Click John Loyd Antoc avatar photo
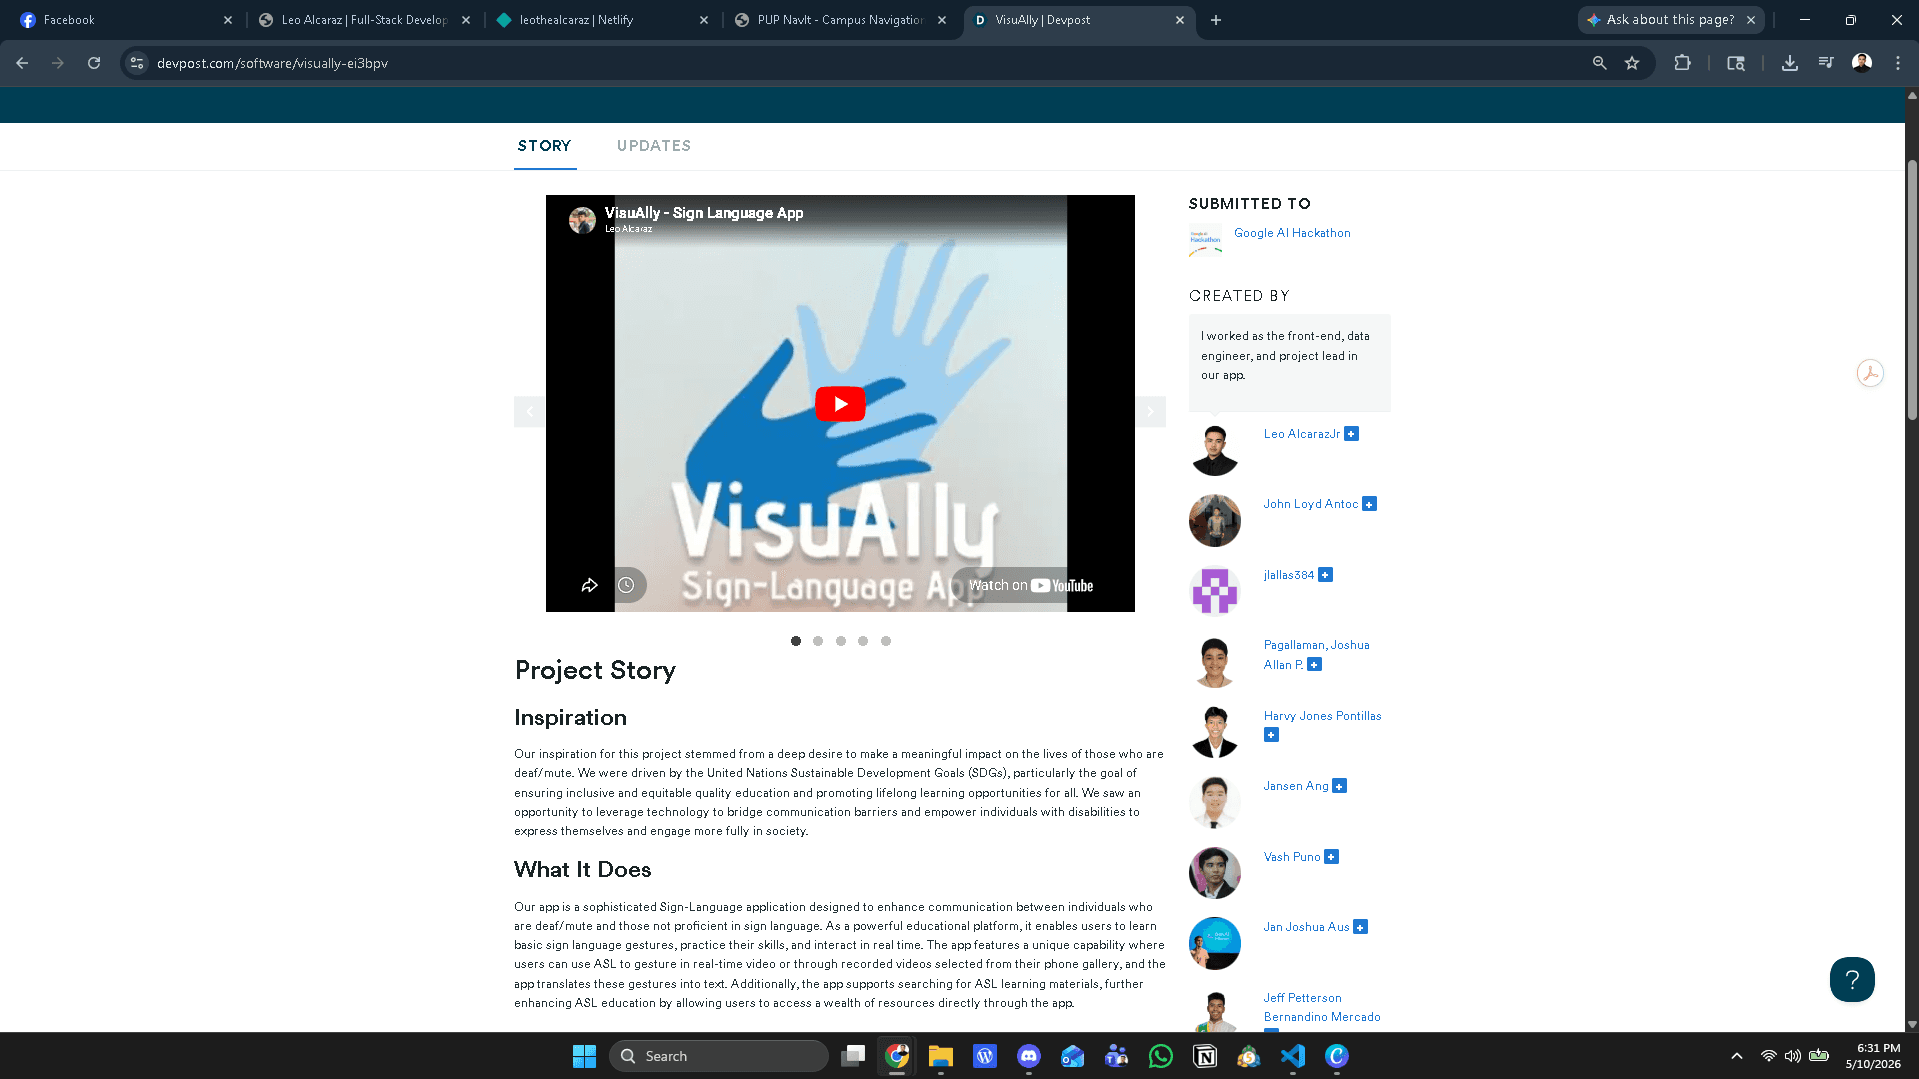Screen dimensions: 1919x1079 (x=1215, y=521)
